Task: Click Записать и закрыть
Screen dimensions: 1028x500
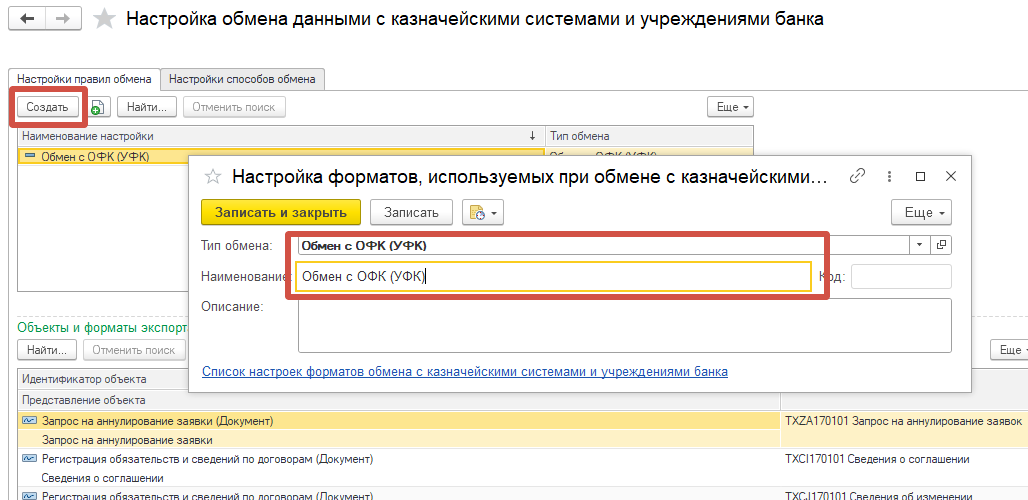Action: pos(281,212)
